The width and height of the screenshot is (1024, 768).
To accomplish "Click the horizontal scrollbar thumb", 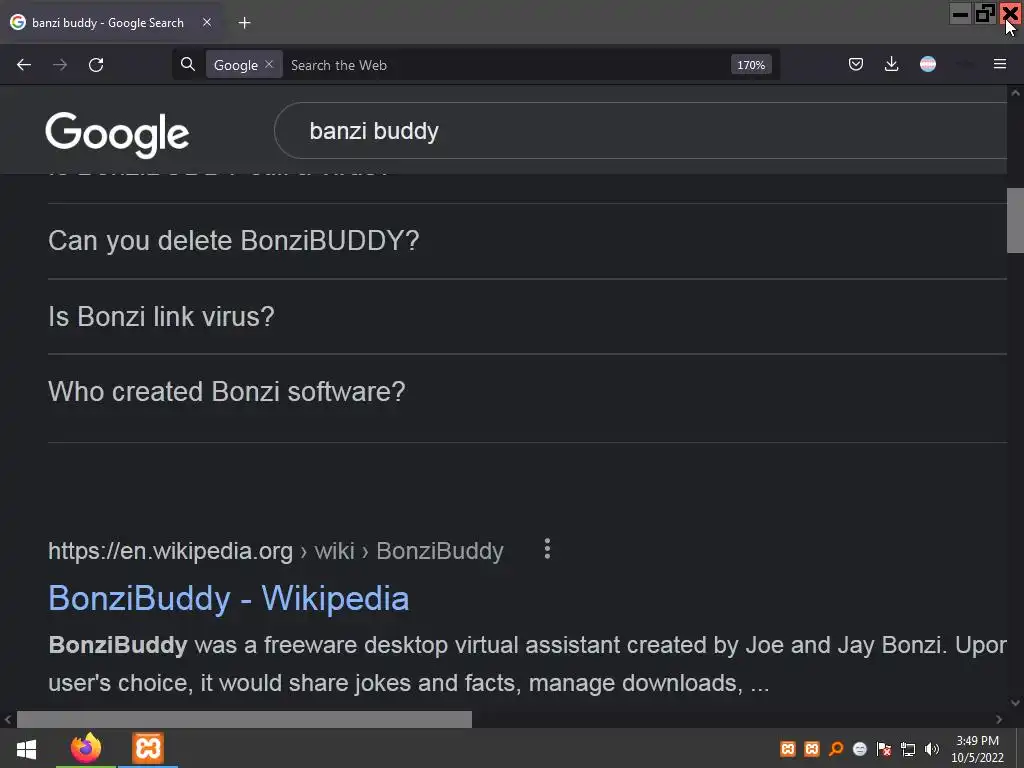I will (x=244, y=719).
